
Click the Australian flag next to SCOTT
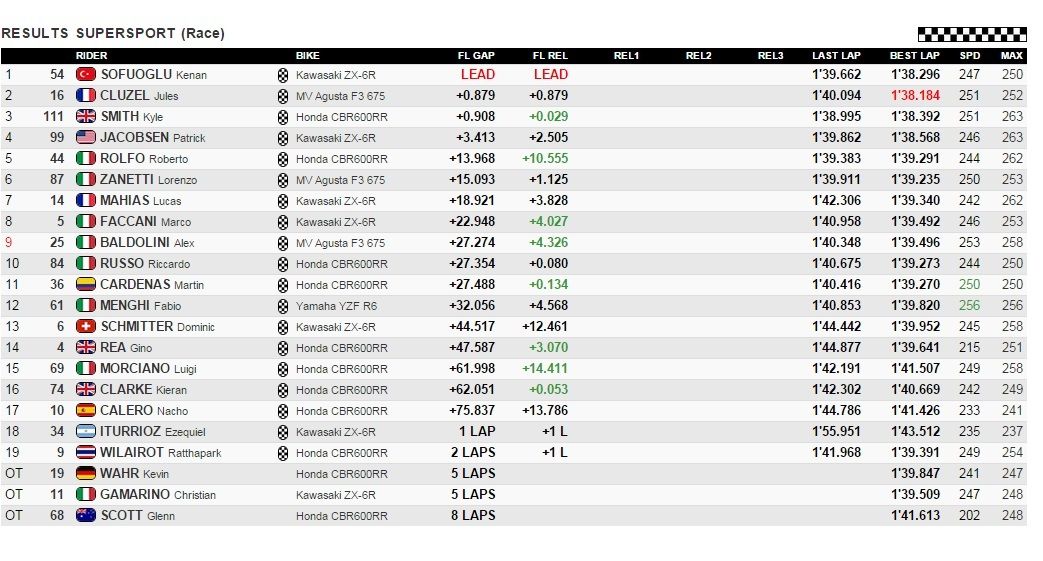(86, 516)
